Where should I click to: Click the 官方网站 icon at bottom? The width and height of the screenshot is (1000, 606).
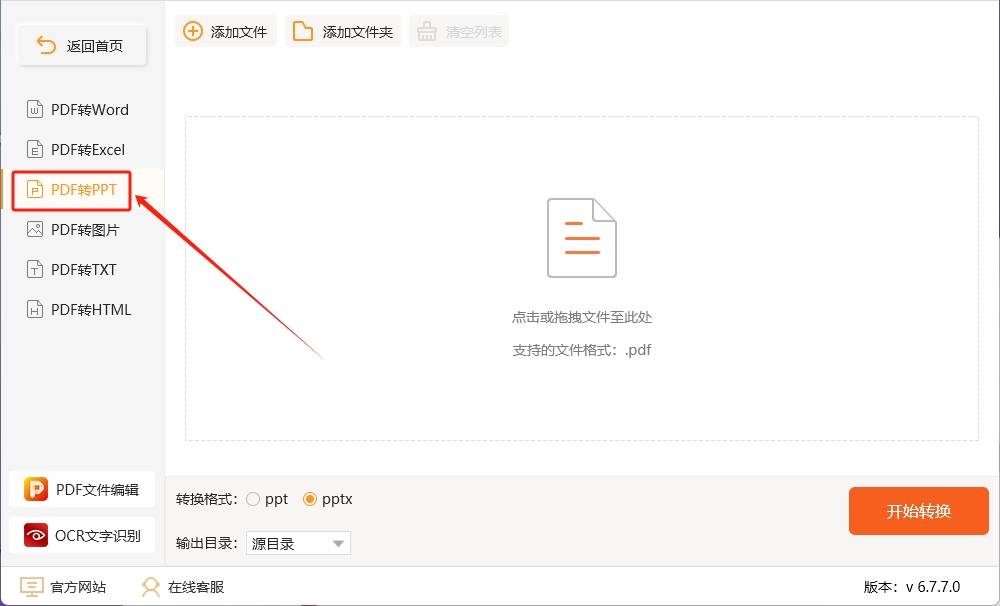tap(31, 586)
